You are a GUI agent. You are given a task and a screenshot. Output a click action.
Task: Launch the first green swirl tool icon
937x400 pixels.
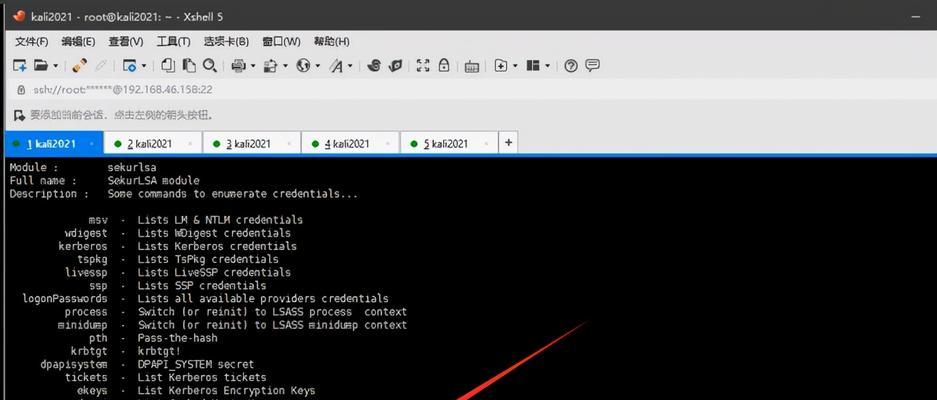coord(374,66)
